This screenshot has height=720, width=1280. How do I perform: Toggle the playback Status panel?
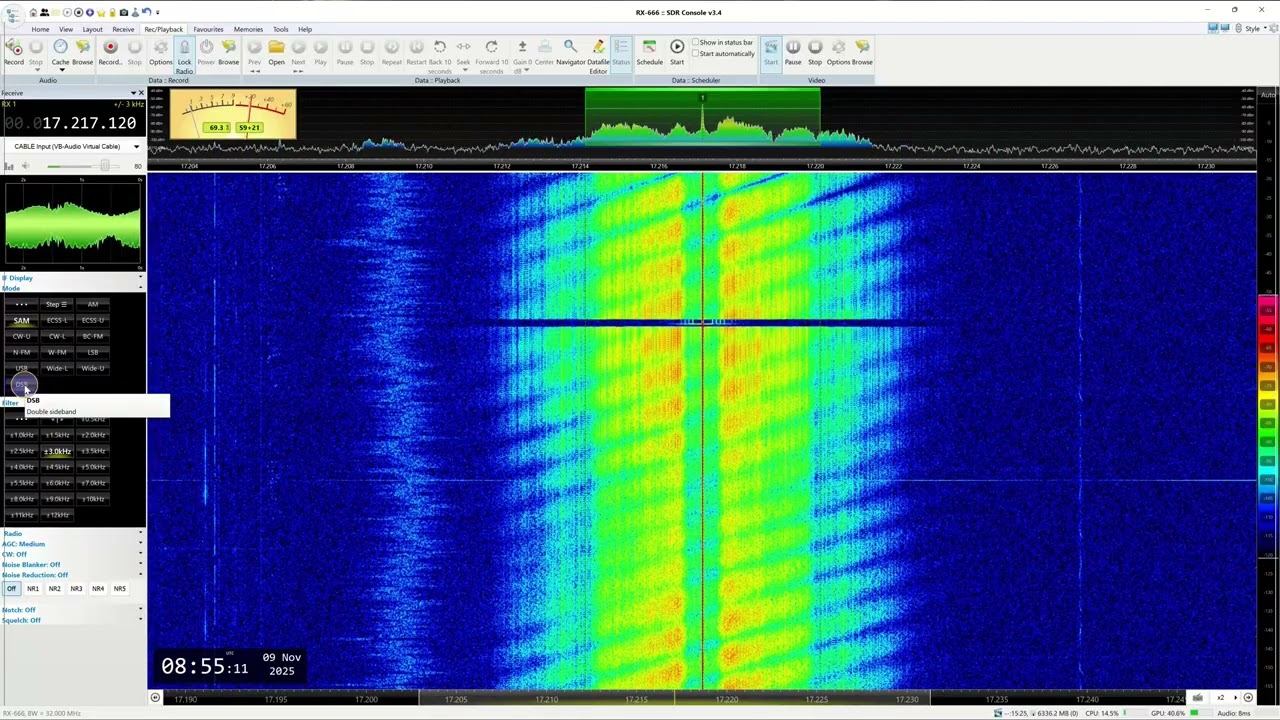pyautogui.click(x=621, y=52)
